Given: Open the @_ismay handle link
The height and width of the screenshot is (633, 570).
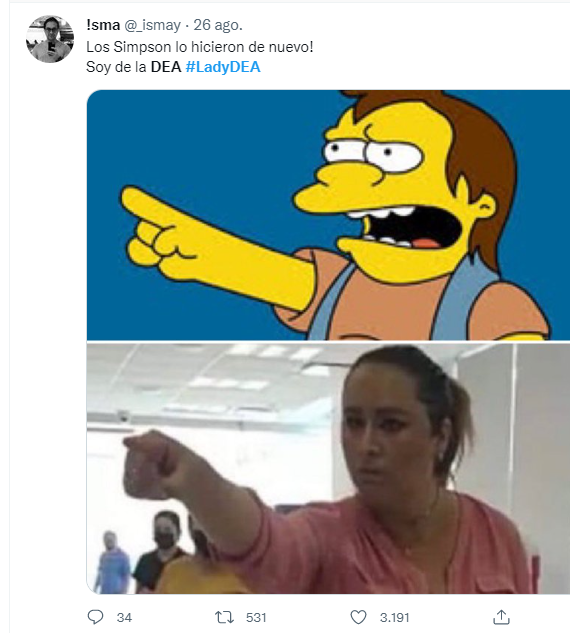Looking at the screenshot, I should (153, 25).
